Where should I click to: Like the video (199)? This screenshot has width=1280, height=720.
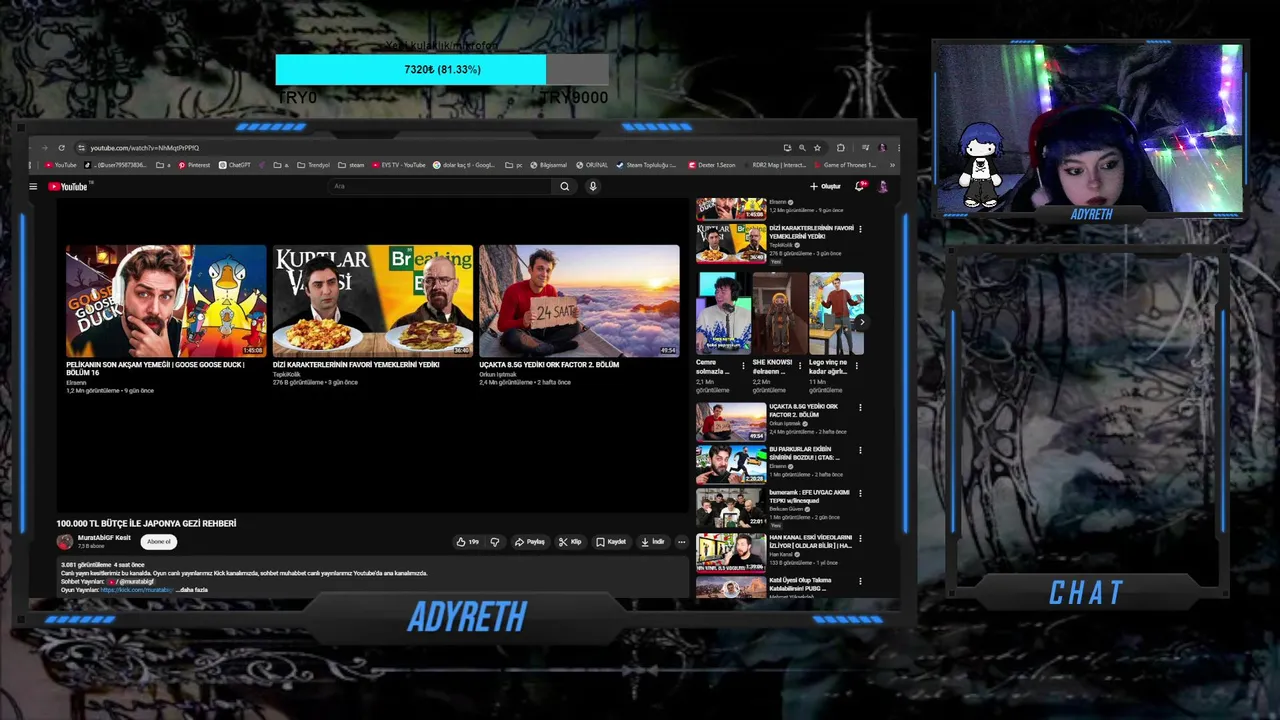pyautogui.click(x=468, y=542)
